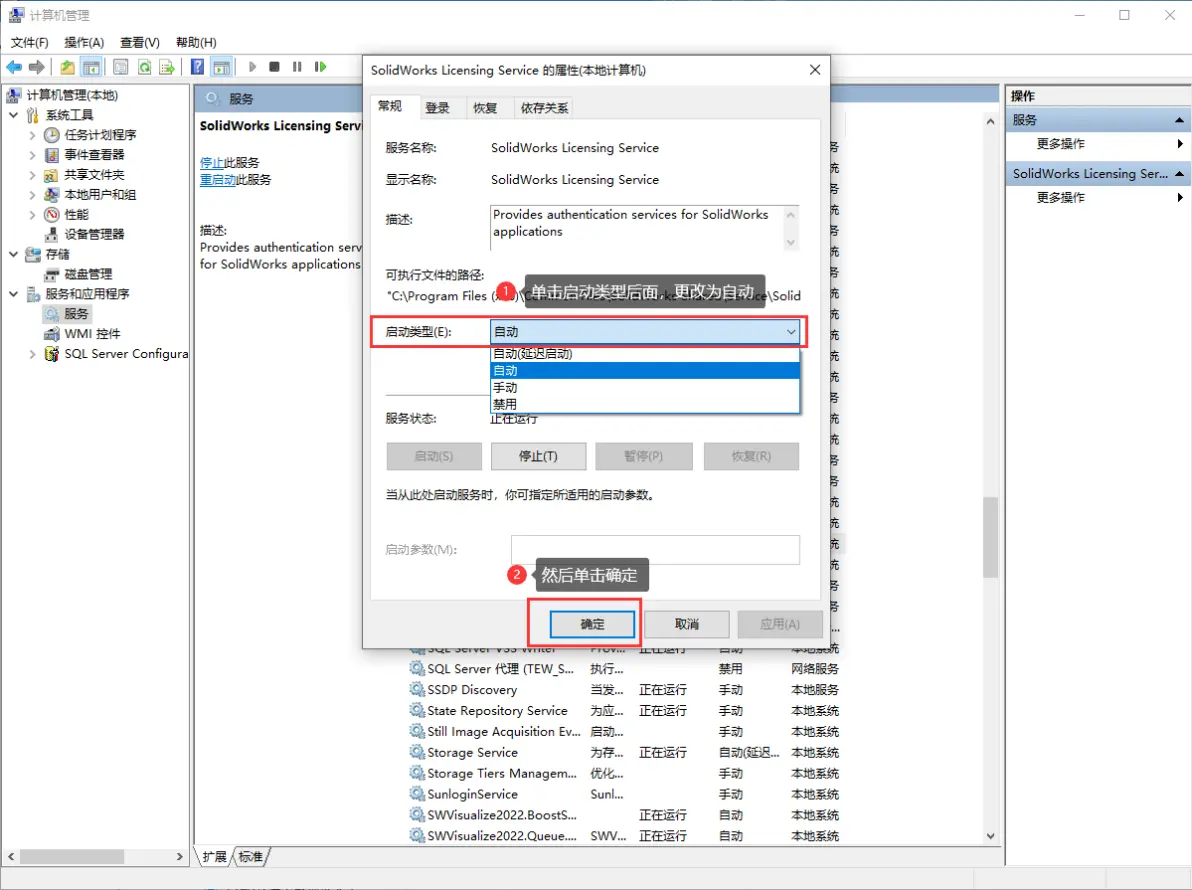Switch to the 标准 view tab
Image resolution: width=1192 pixels, height=890 pixels.
tap(251, 857)
